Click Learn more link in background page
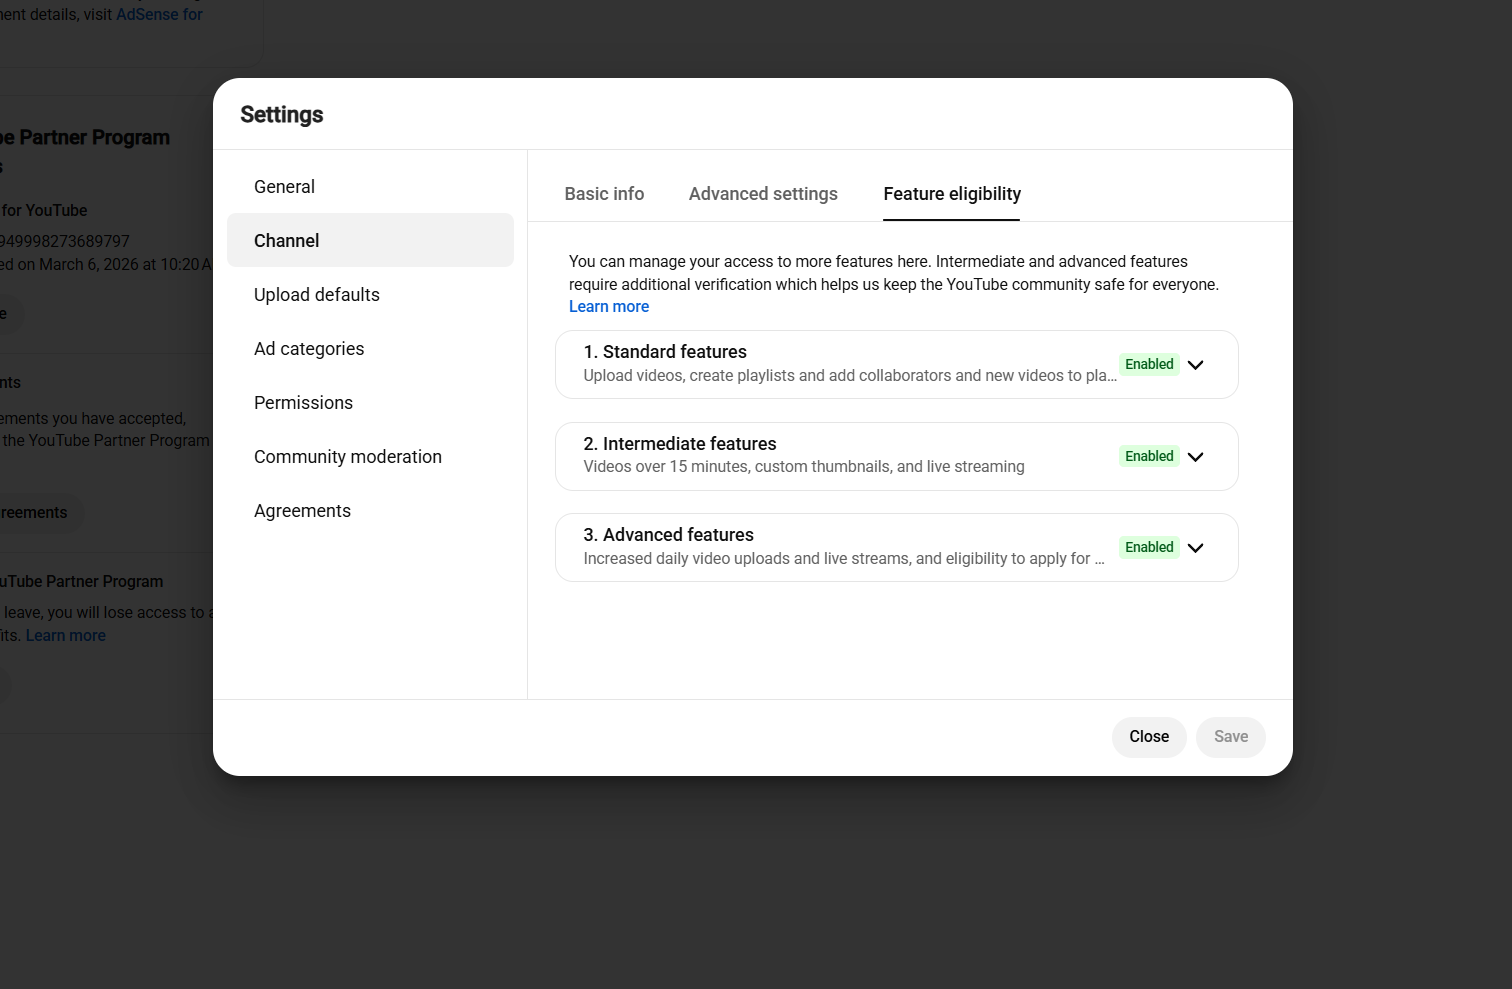This screenshot has height=989, width=1512. coord(66,636)
